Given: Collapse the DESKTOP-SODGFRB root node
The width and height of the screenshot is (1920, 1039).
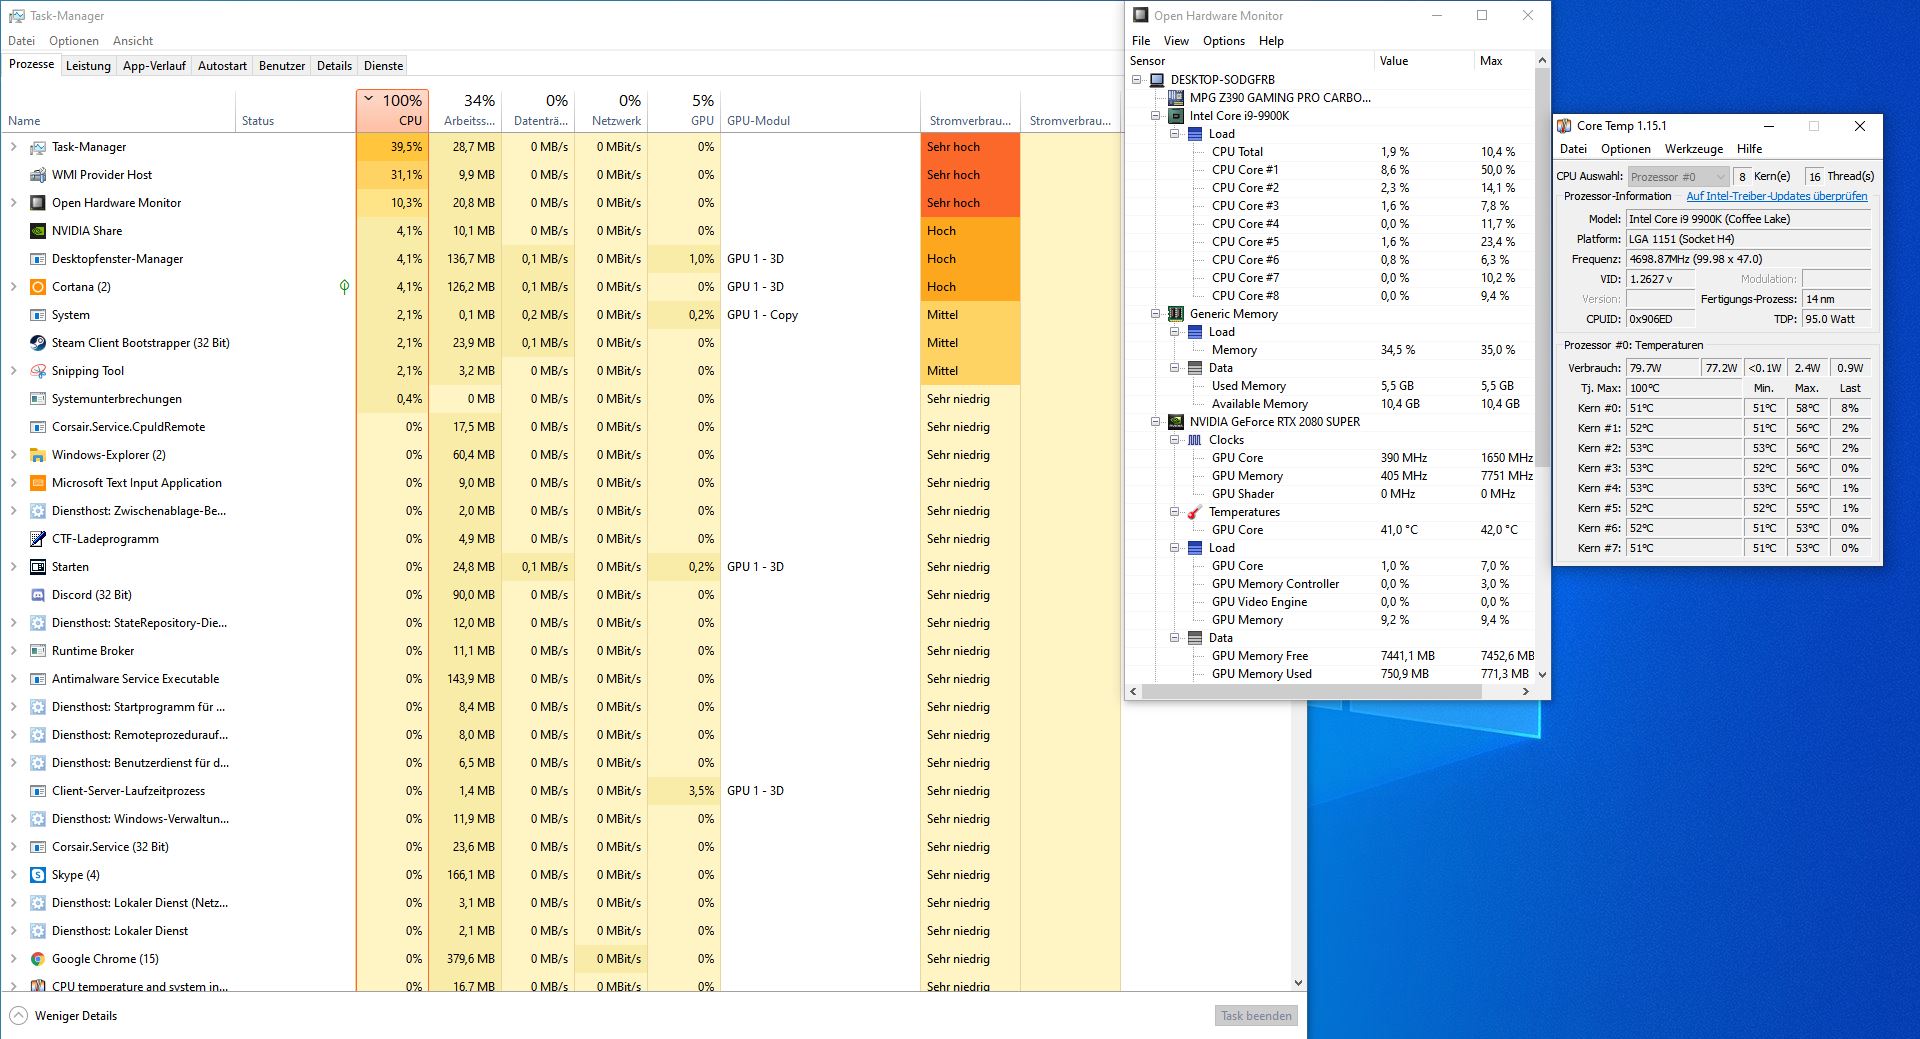Looking at the screenshot, I should tap(1137, 80).
